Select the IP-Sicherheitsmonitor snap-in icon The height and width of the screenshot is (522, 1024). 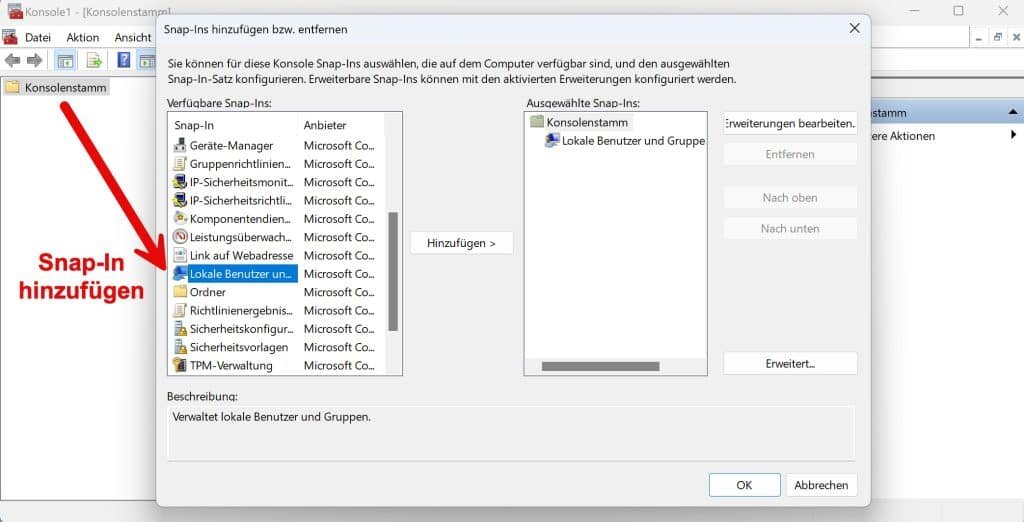180,182
